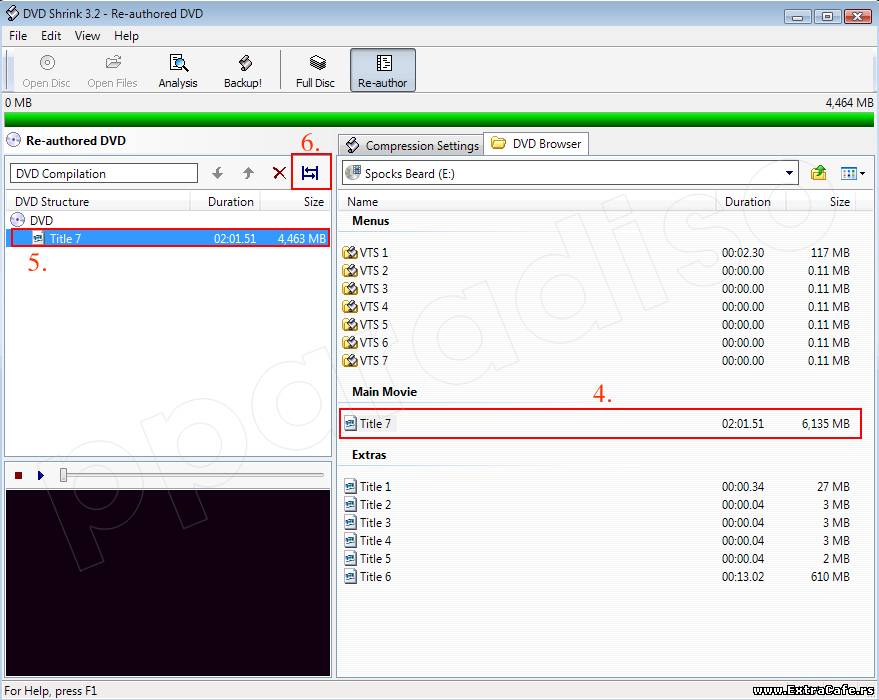Click the Open Files toolbar icon
Viewport: 879px width, 700px height.
pyautogui.click(x=113, y=70)
